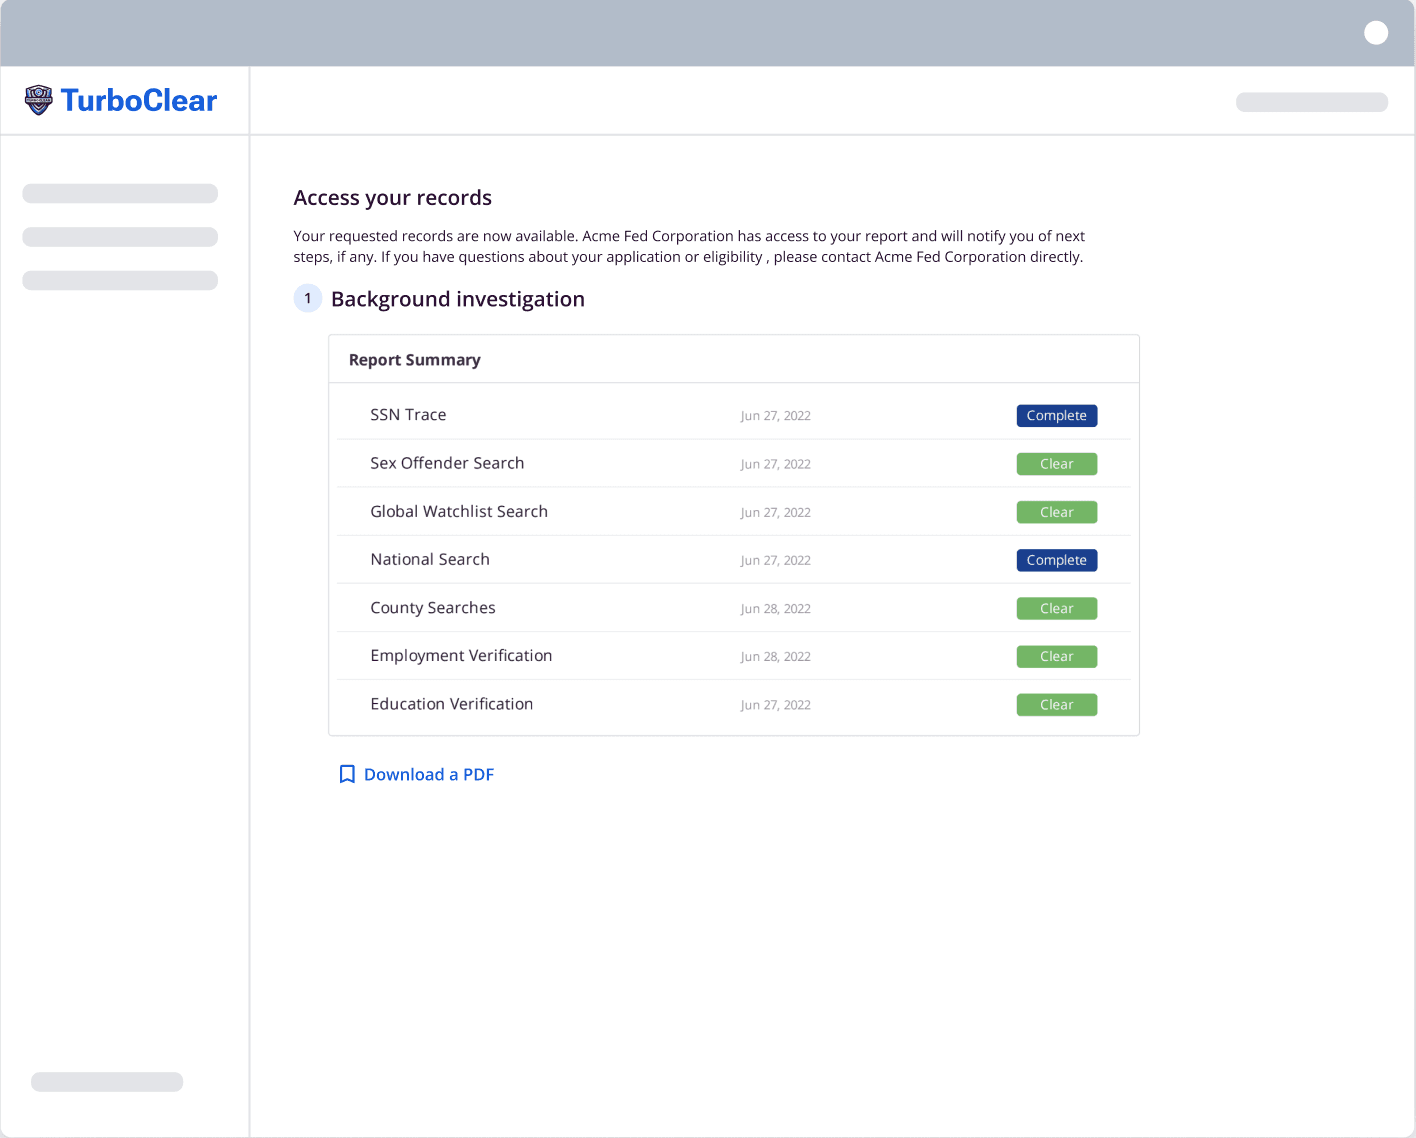Click Clear status for Employment Verification
1416x1138 pixels.
click(1056, 656)
